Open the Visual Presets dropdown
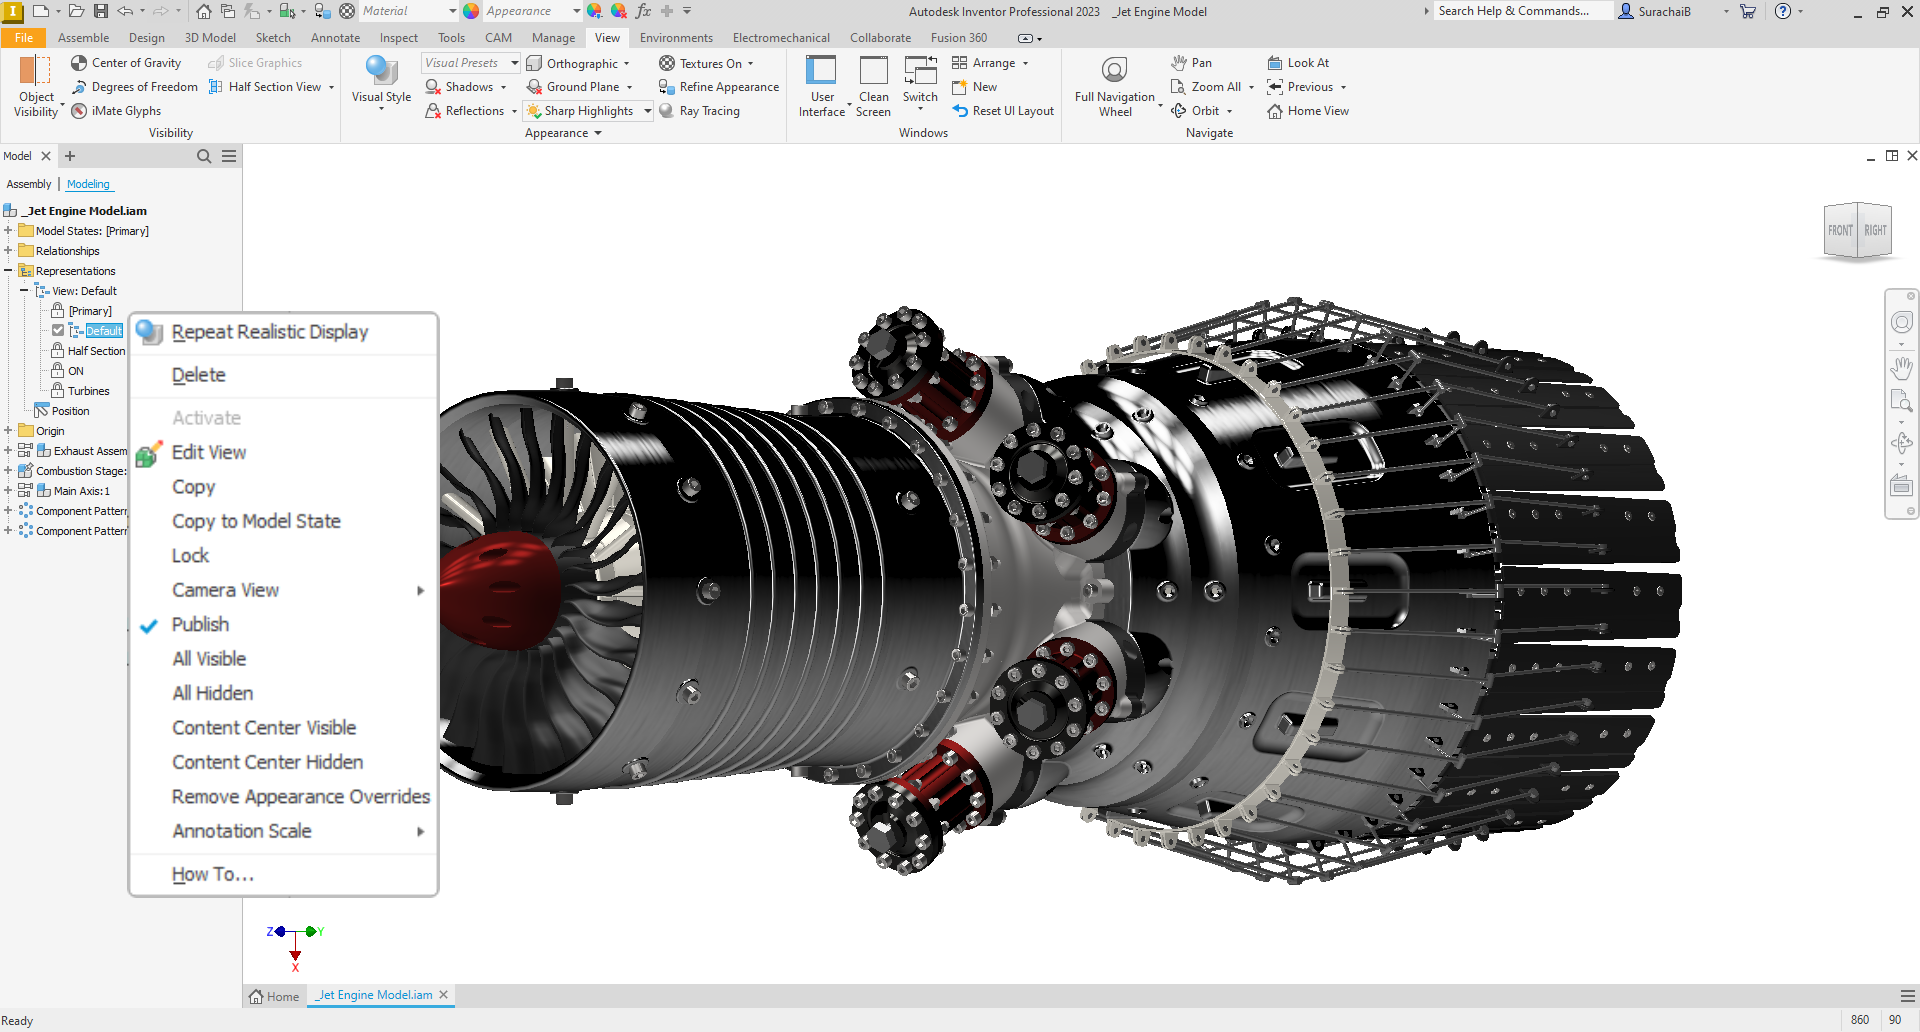Screen dimensions: 1920x1032 (514, 63)
